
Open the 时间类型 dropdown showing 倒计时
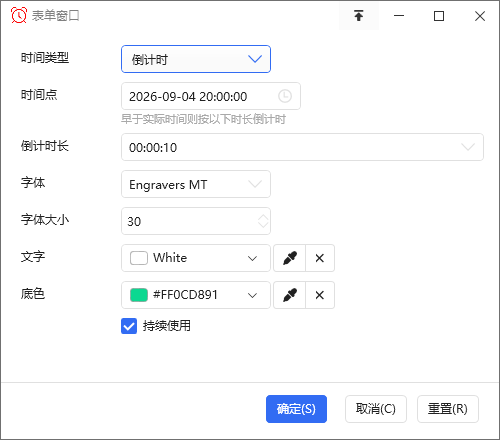[x=196, y=59]
